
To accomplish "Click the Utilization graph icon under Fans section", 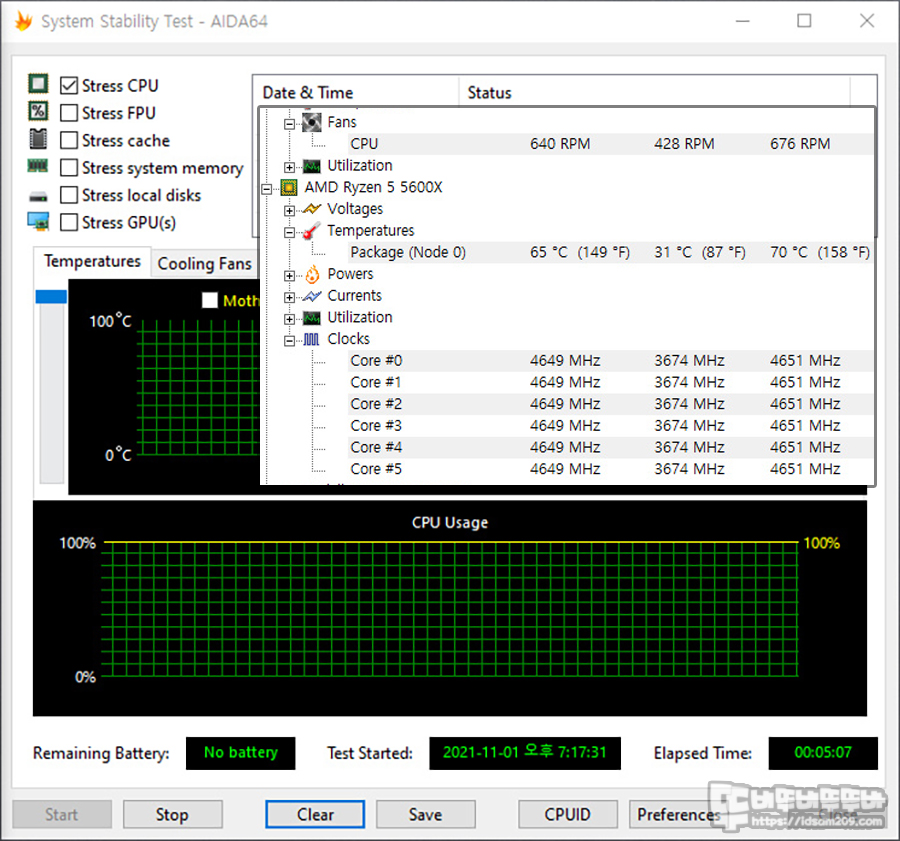I will [312, 166].
